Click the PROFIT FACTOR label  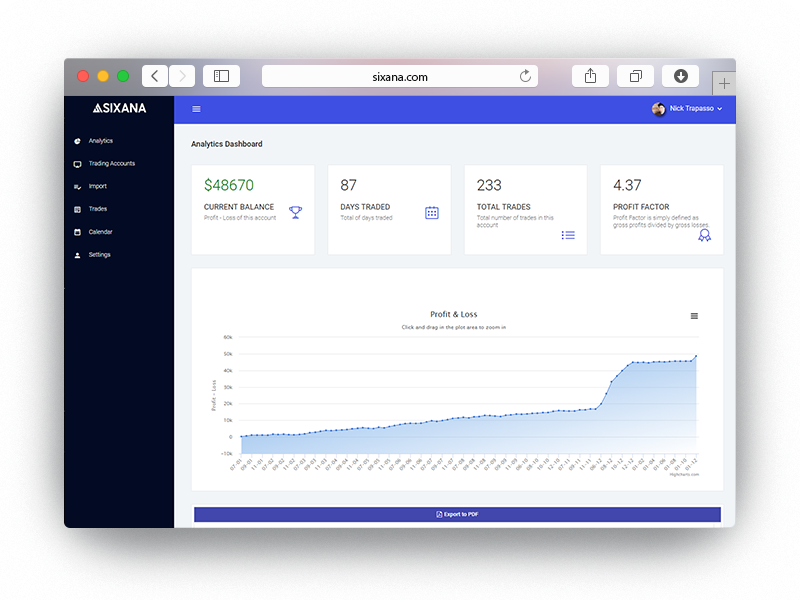[641, 207]
